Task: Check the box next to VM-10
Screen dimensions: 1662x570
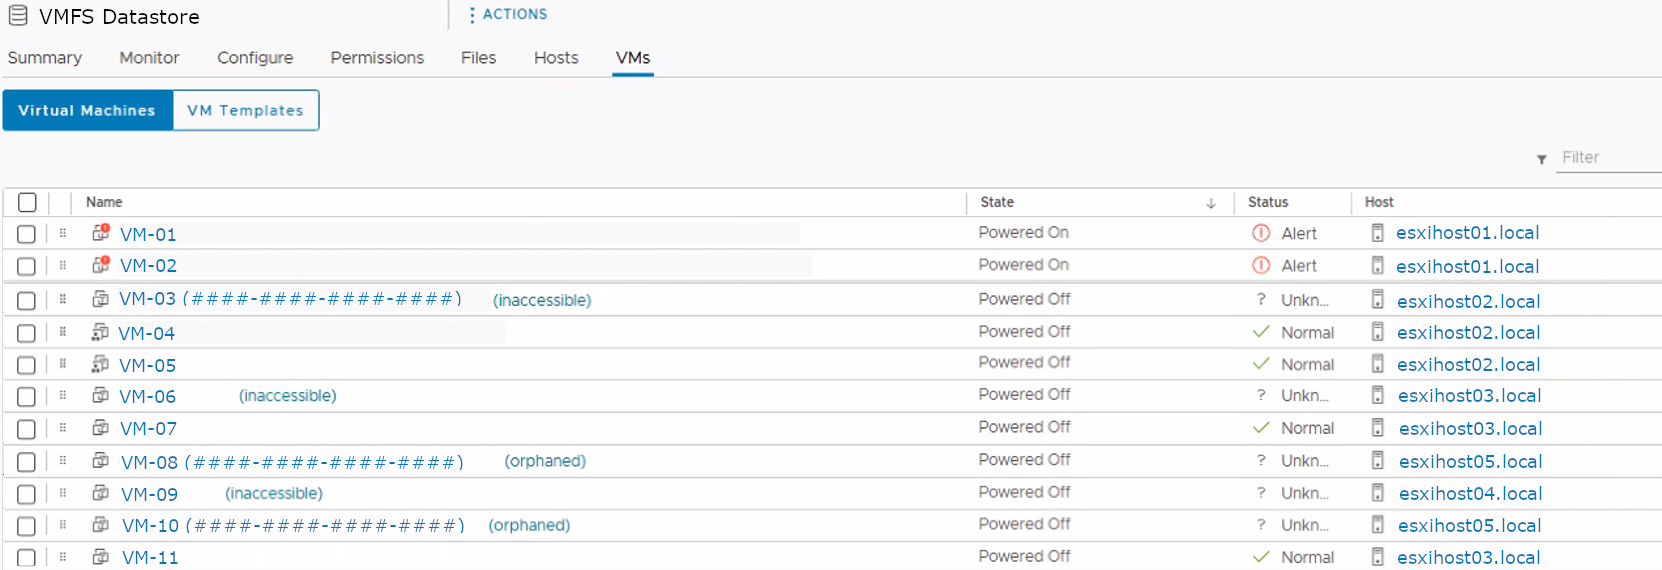Action: tap(26, 526)
